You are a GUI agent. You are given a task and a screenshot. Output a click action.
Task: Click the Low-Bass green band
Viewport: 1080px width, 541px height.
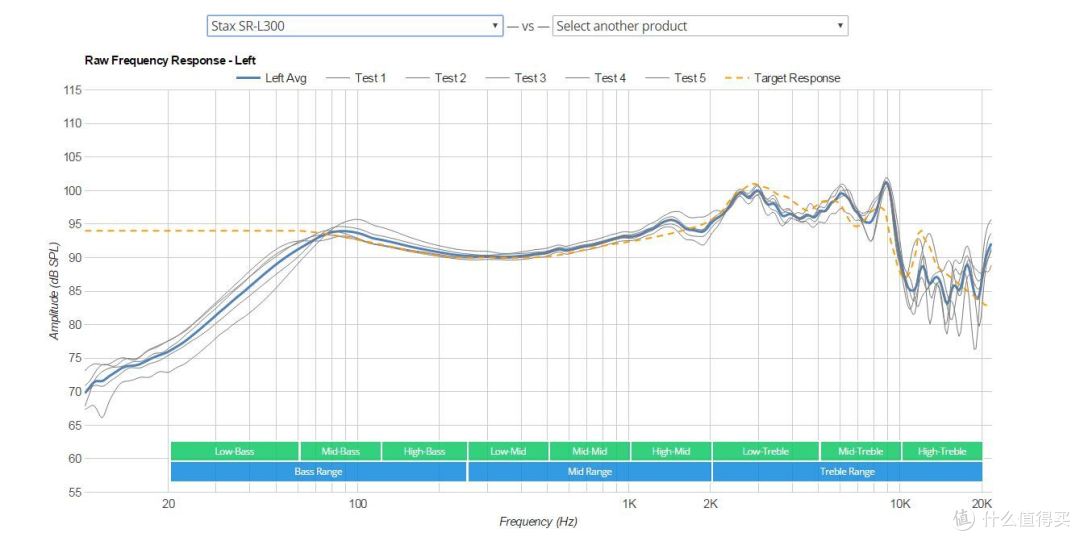[234, 451]
